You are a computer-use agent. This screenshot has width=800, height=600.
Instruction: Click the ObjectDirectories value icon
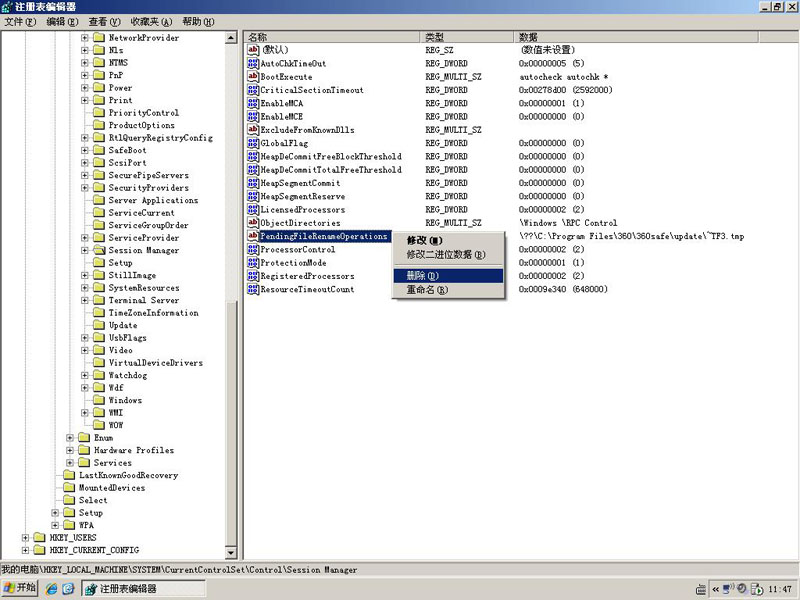pyautogui.click(x=253, y=223)
